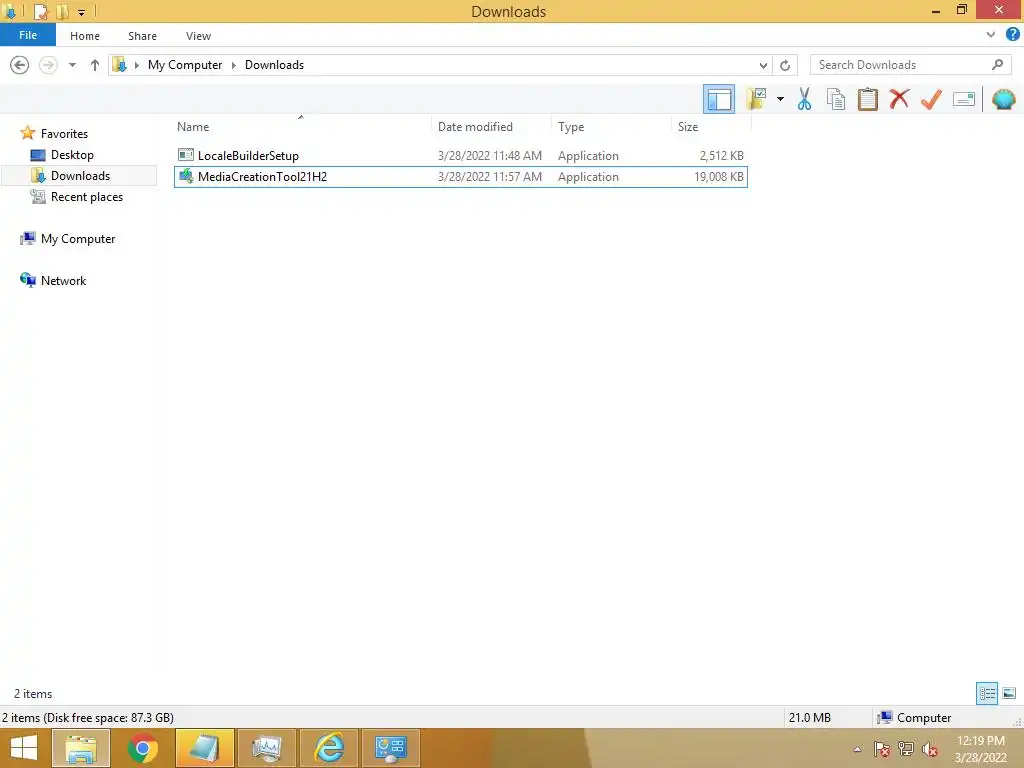Open recent locations dropdown arrow
Image resolution: width=1024 pixels, height=768 pixels.
tap(72, 65)
